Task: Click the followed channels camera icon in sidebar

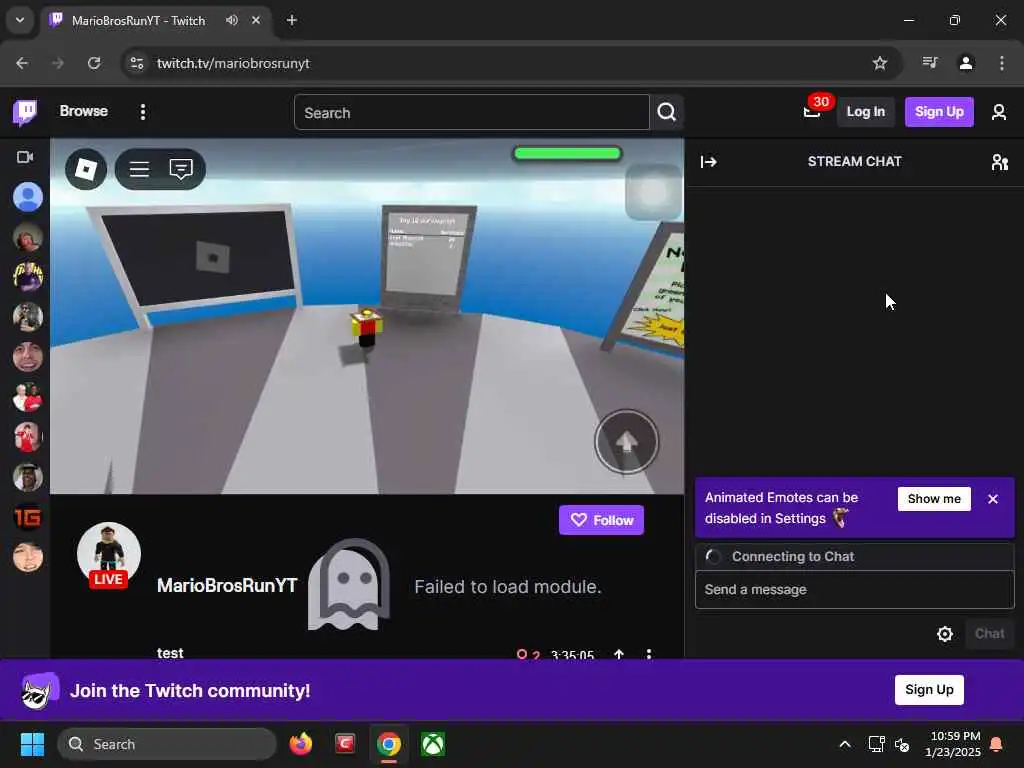Action: (25, 157)
